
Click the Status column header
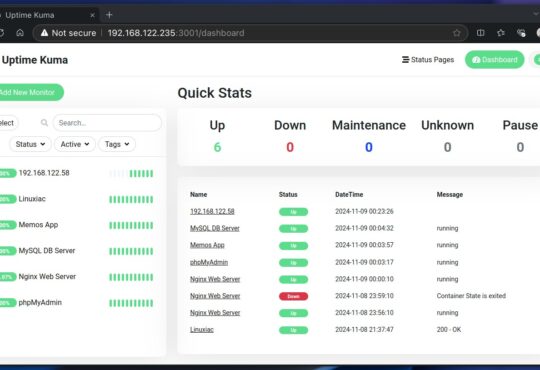pos(288,195)
